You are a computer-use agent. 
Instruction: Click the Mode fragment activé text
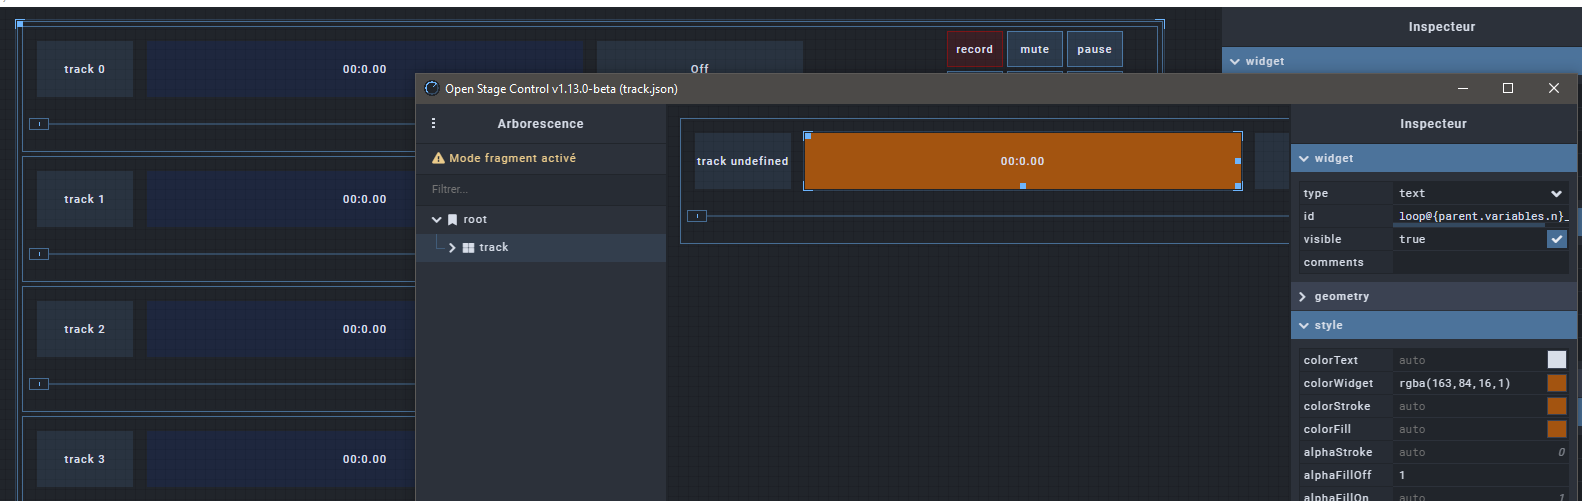512,158
